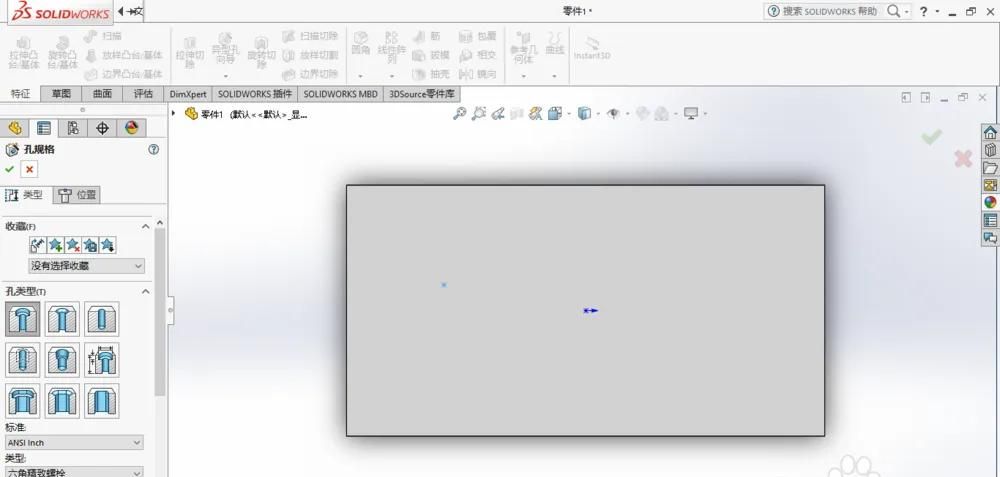1000x477 pixels.
Task: Open the 六角精致螺栓 type dropdown
Action: pyautogui.click(x=74, y=472)
